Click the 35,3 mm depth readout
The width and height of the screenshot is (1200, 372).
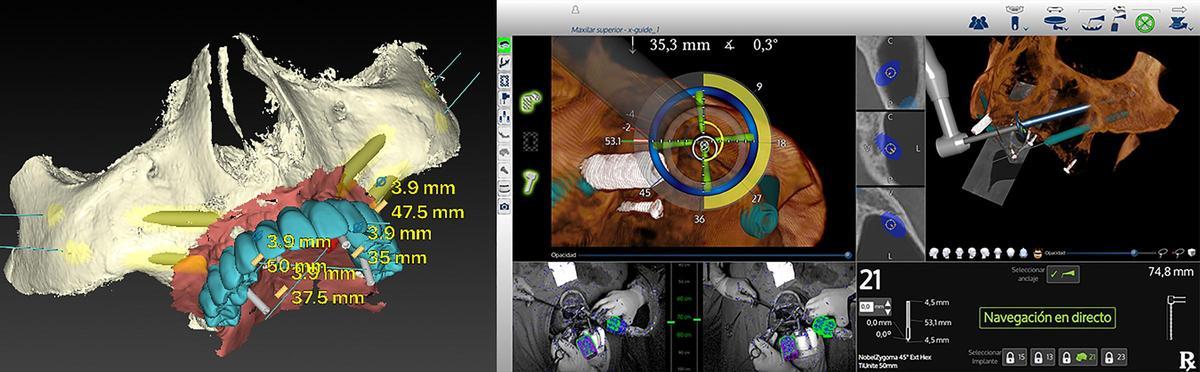pos(680,45)
